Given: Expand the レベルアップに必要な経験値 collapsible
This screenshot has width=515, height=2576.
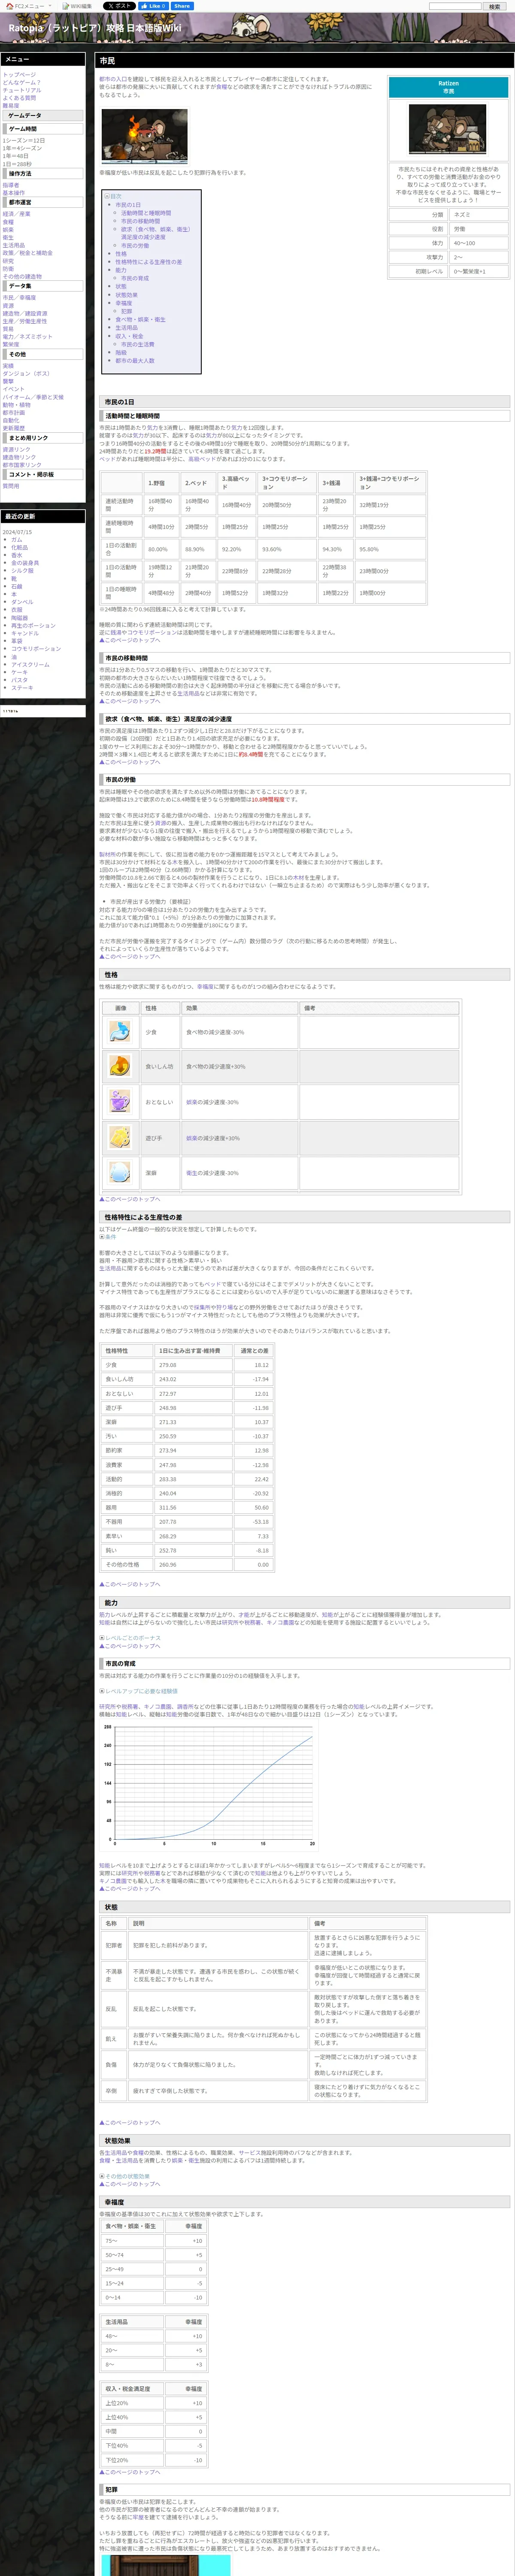Looking at the screenshot, I should pyautogui.click(x=138, y=1692).
